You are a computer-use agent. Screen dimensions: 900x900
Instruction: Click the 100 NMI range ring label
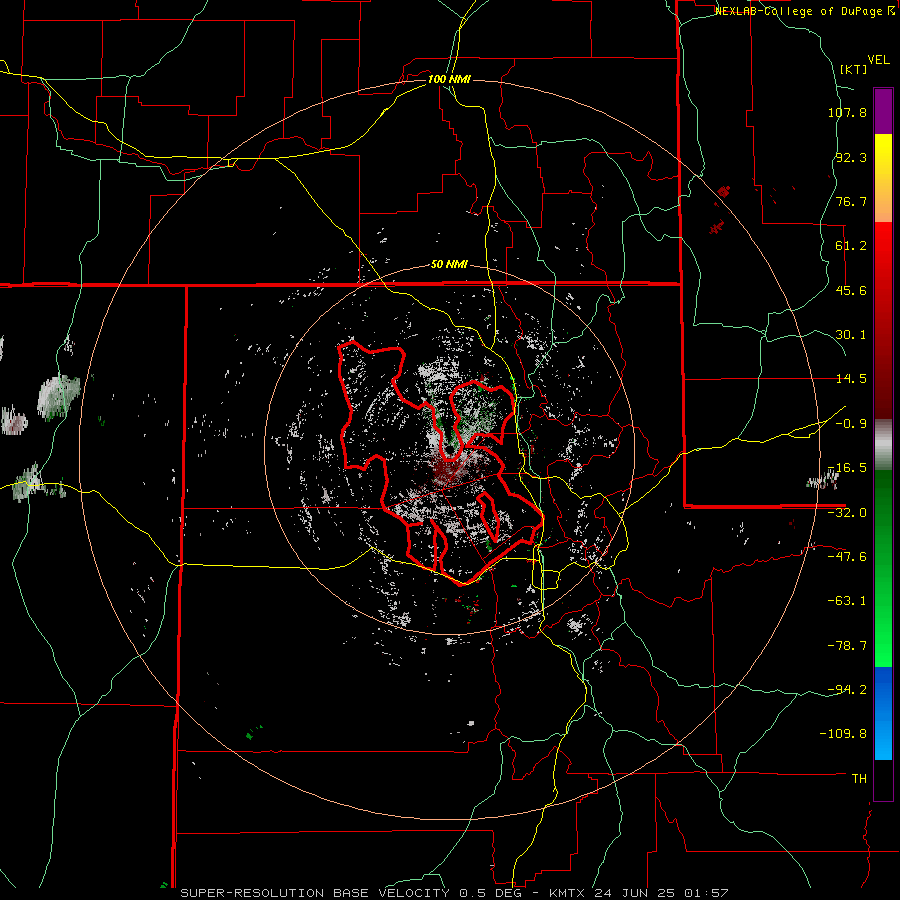[x=449, y=79]
